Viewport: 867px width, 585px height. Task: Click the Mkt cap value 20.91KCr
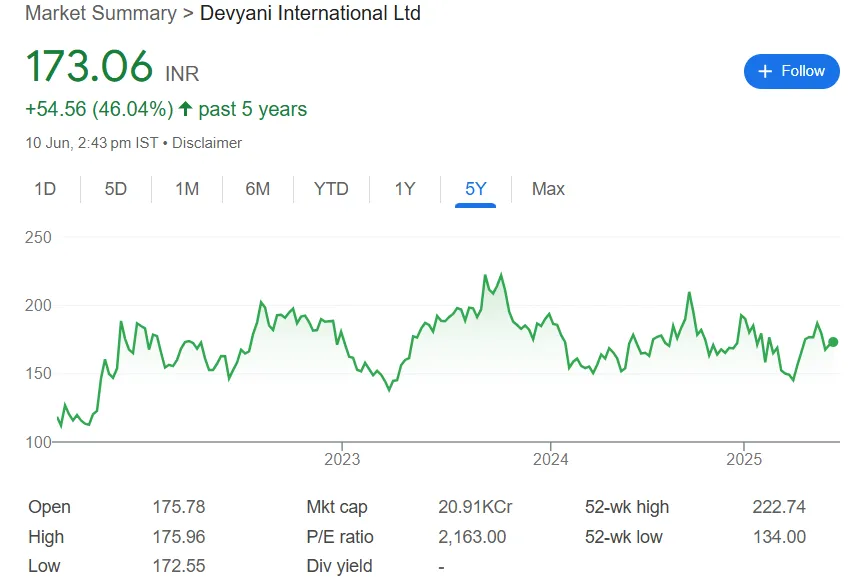pos(475,507)
